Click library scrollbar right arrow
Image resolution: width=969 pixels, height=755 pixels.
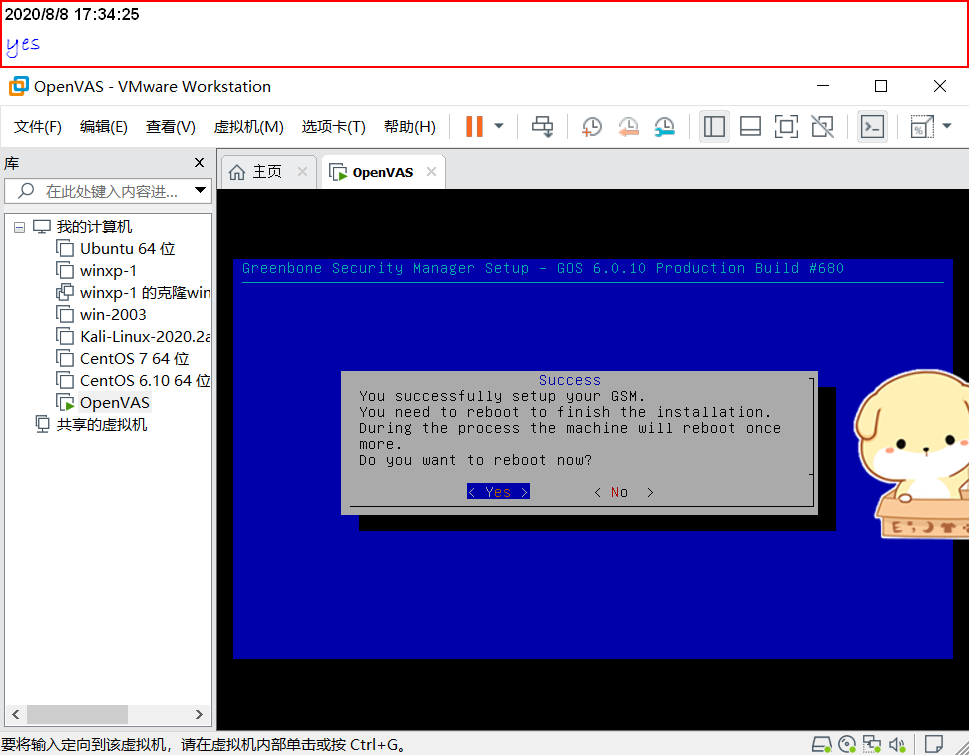(199, 714)
